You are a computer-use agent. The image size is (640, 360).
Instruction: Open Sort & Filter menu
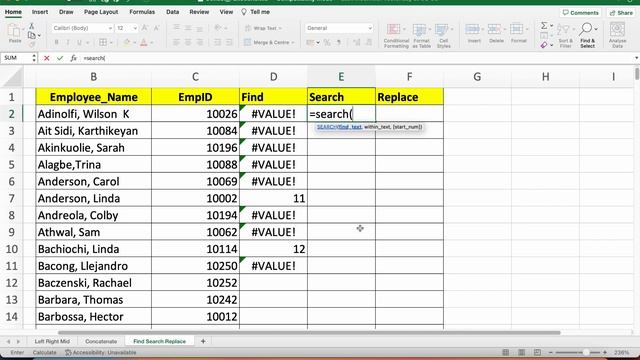[565, 36]
